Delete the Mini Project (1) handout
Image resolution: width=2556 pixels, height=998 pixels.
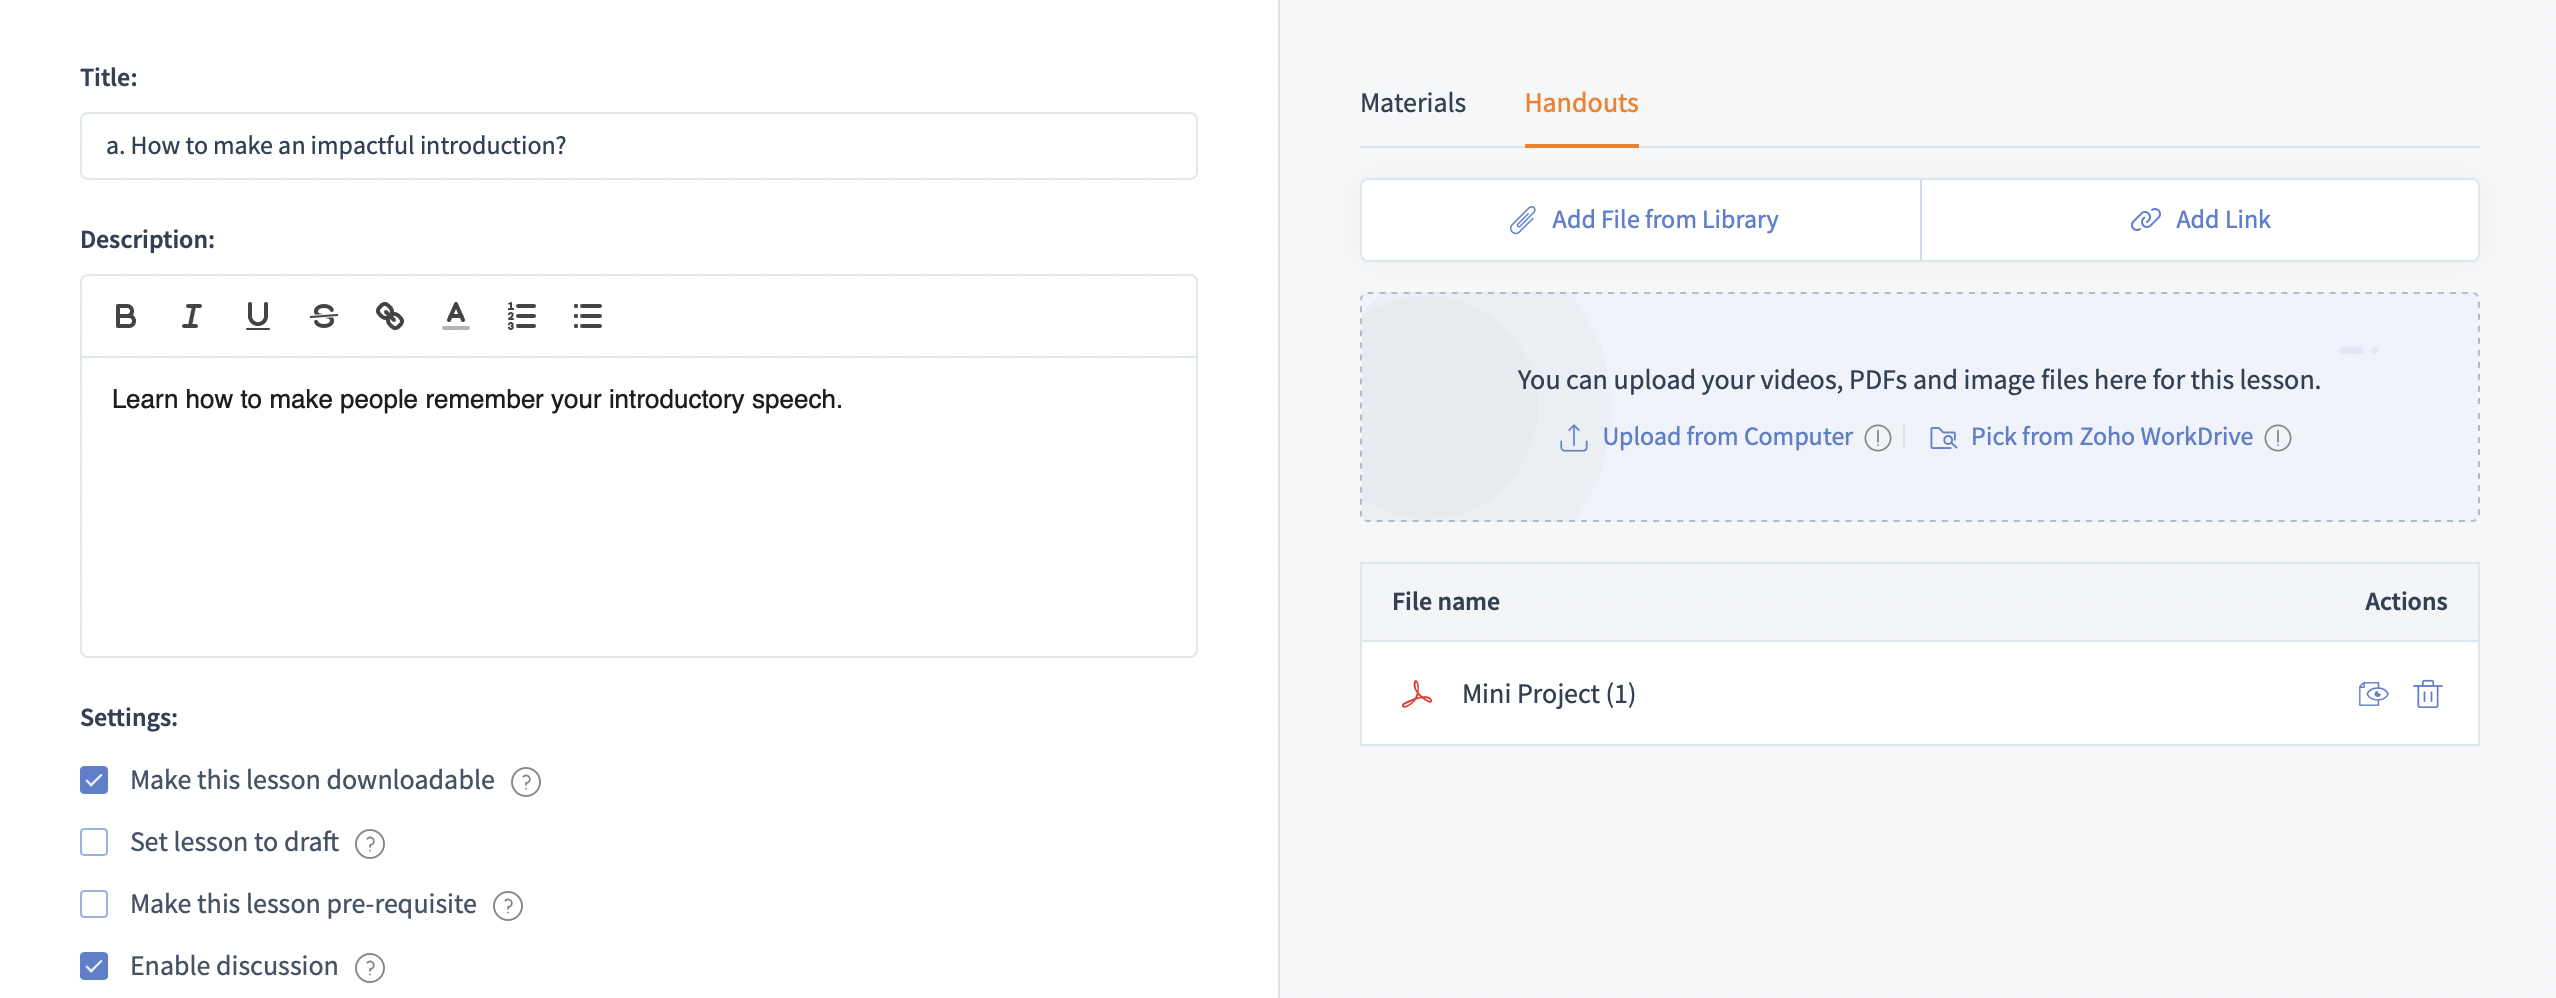2427,694
